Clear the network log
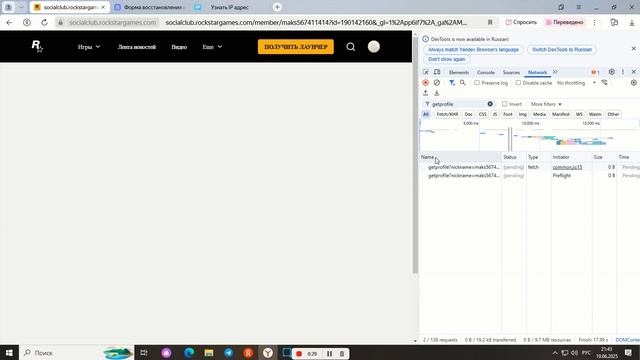Image resolution: width=640 pixels, height=360 pixels. [436, 83]
